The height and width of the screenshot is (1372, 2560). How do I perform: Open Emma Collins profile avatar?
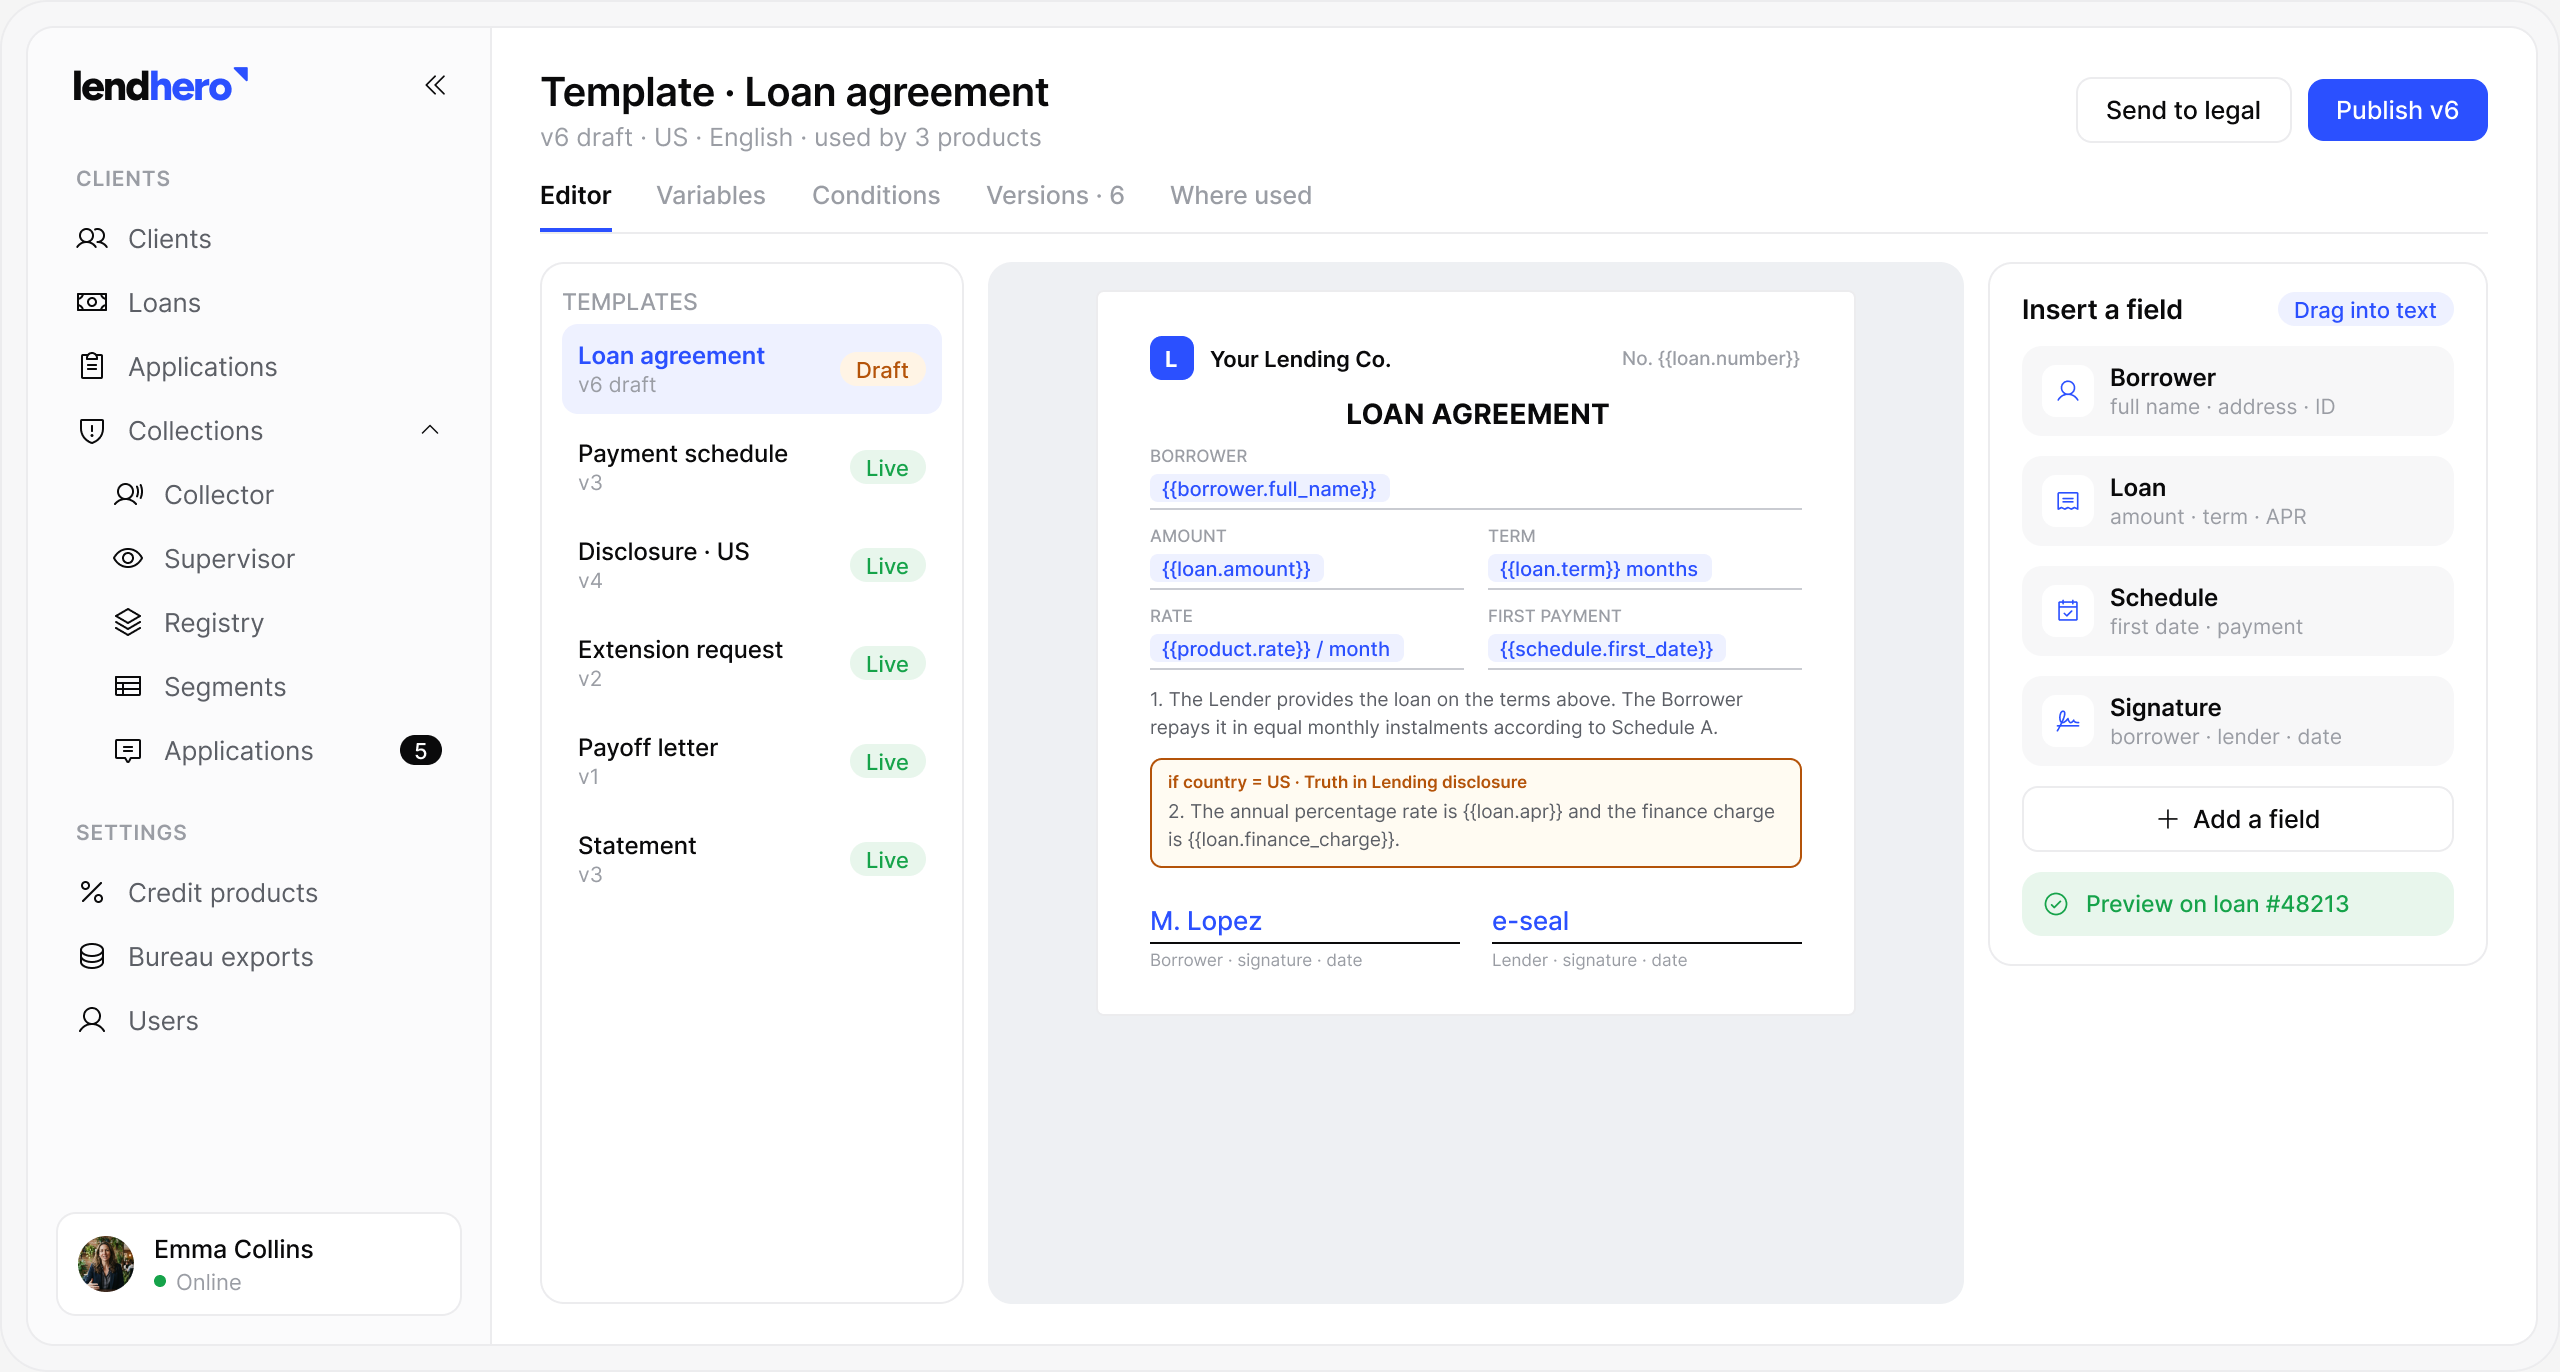coord(106,1264)
